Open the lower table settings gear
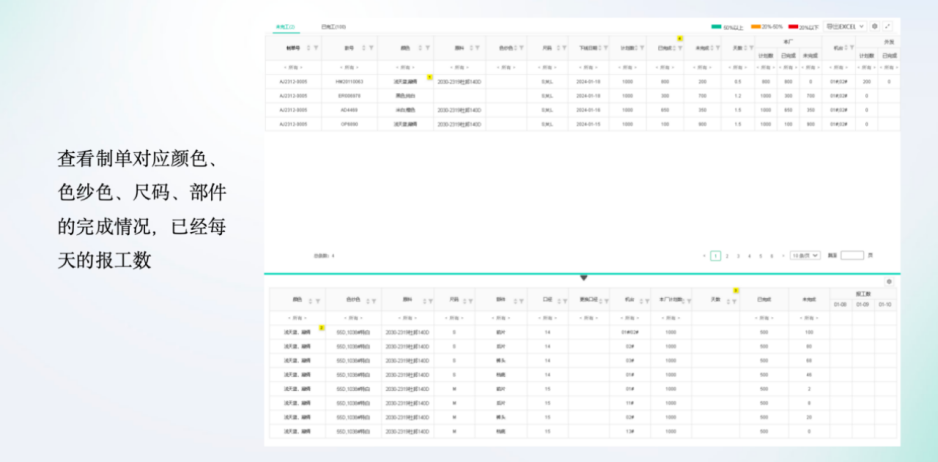The height and width of the screenshot is (462, 938). tap(889, 282)
